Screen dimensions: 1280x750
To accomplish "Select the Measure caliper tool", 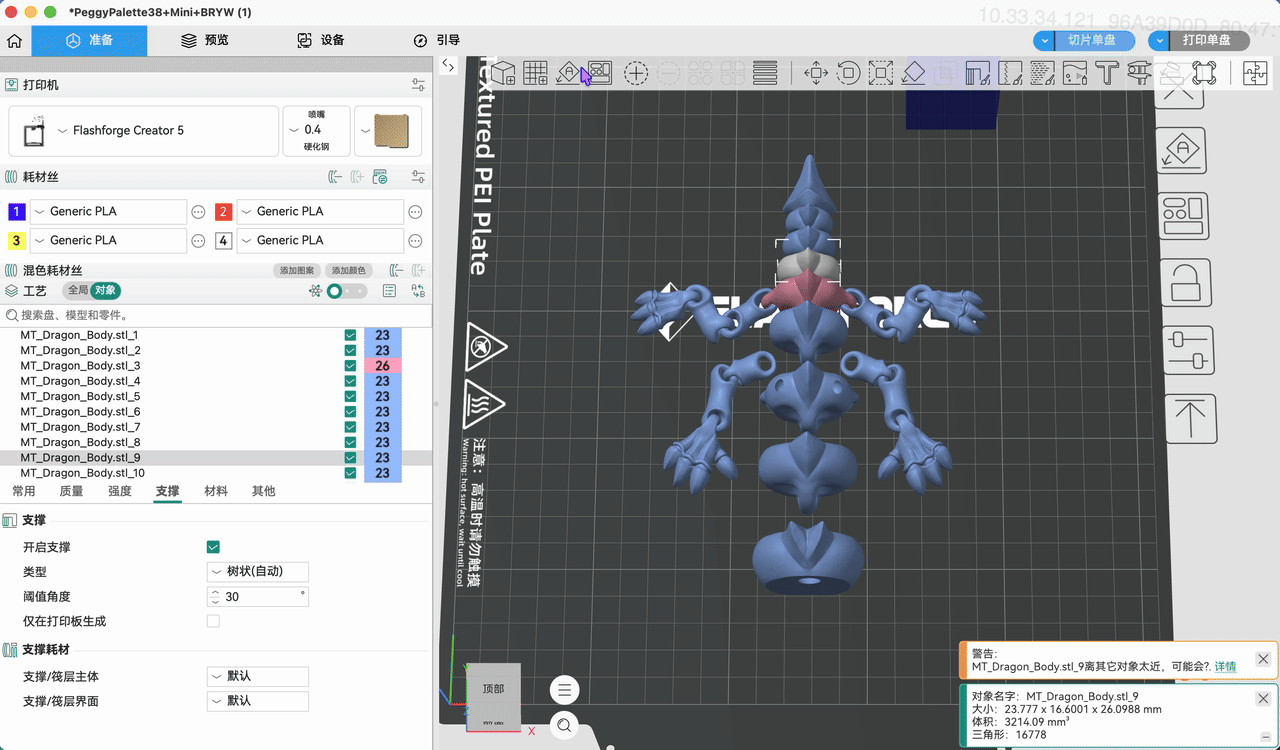I will coord(1139,73).
